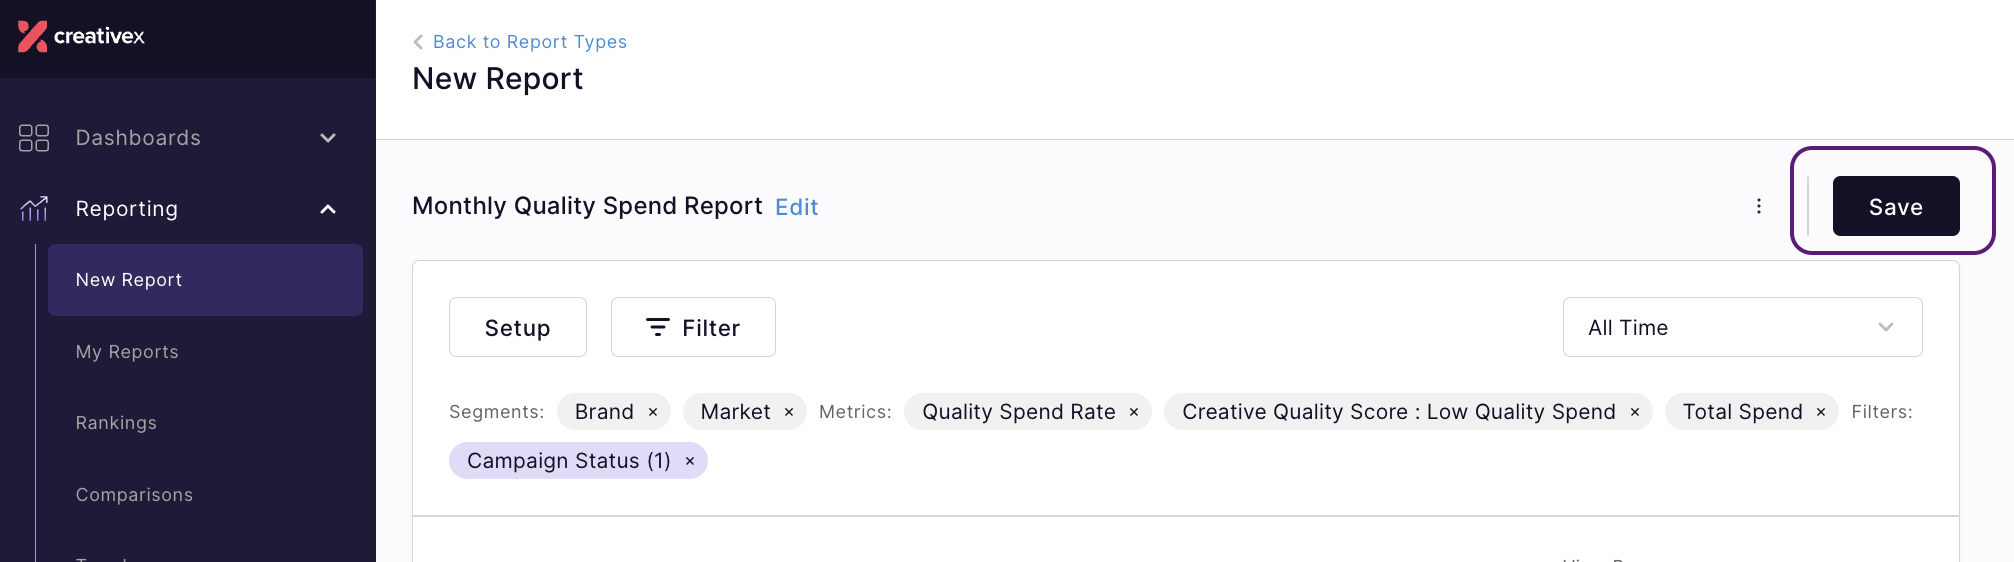Open the Filter panel button
The width and height of the screenshot is (2014, 562).
[693, 327]
